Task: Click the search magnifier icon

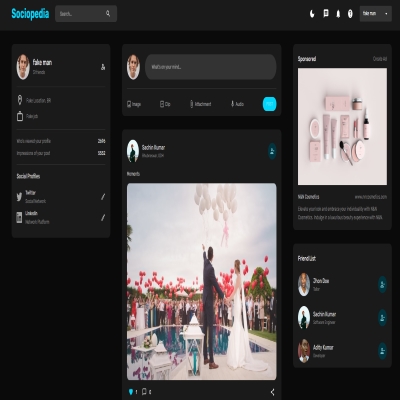Action: (108, 13)
